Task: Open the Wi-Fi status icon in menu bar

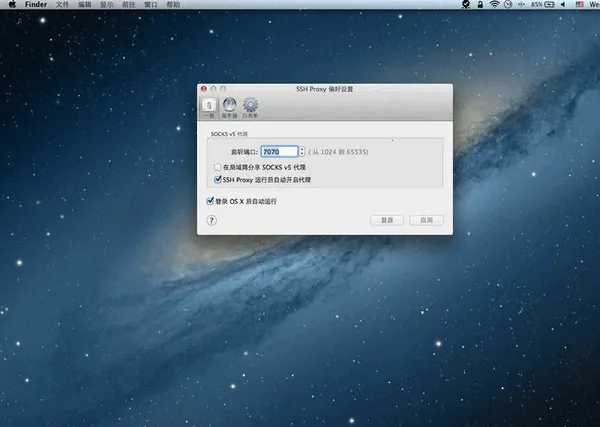Action: tap(493, 5)
